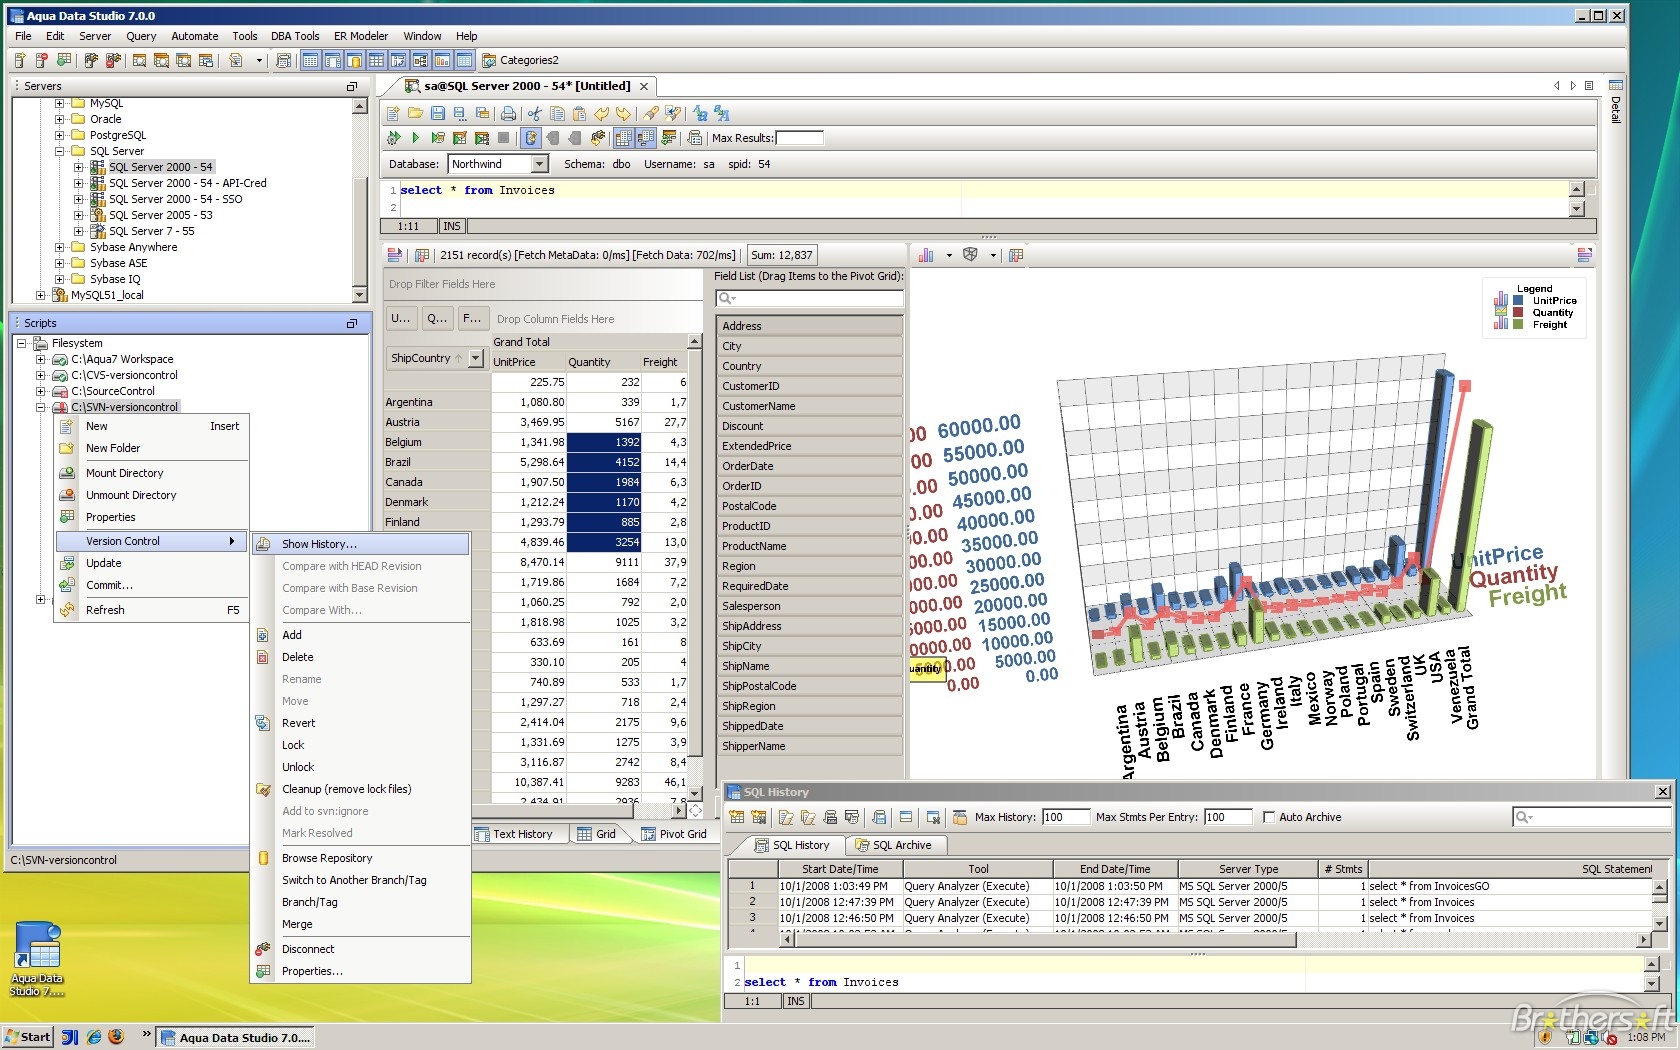
Task: Collapse the Filesystem tree node
Action: point(22,343)
